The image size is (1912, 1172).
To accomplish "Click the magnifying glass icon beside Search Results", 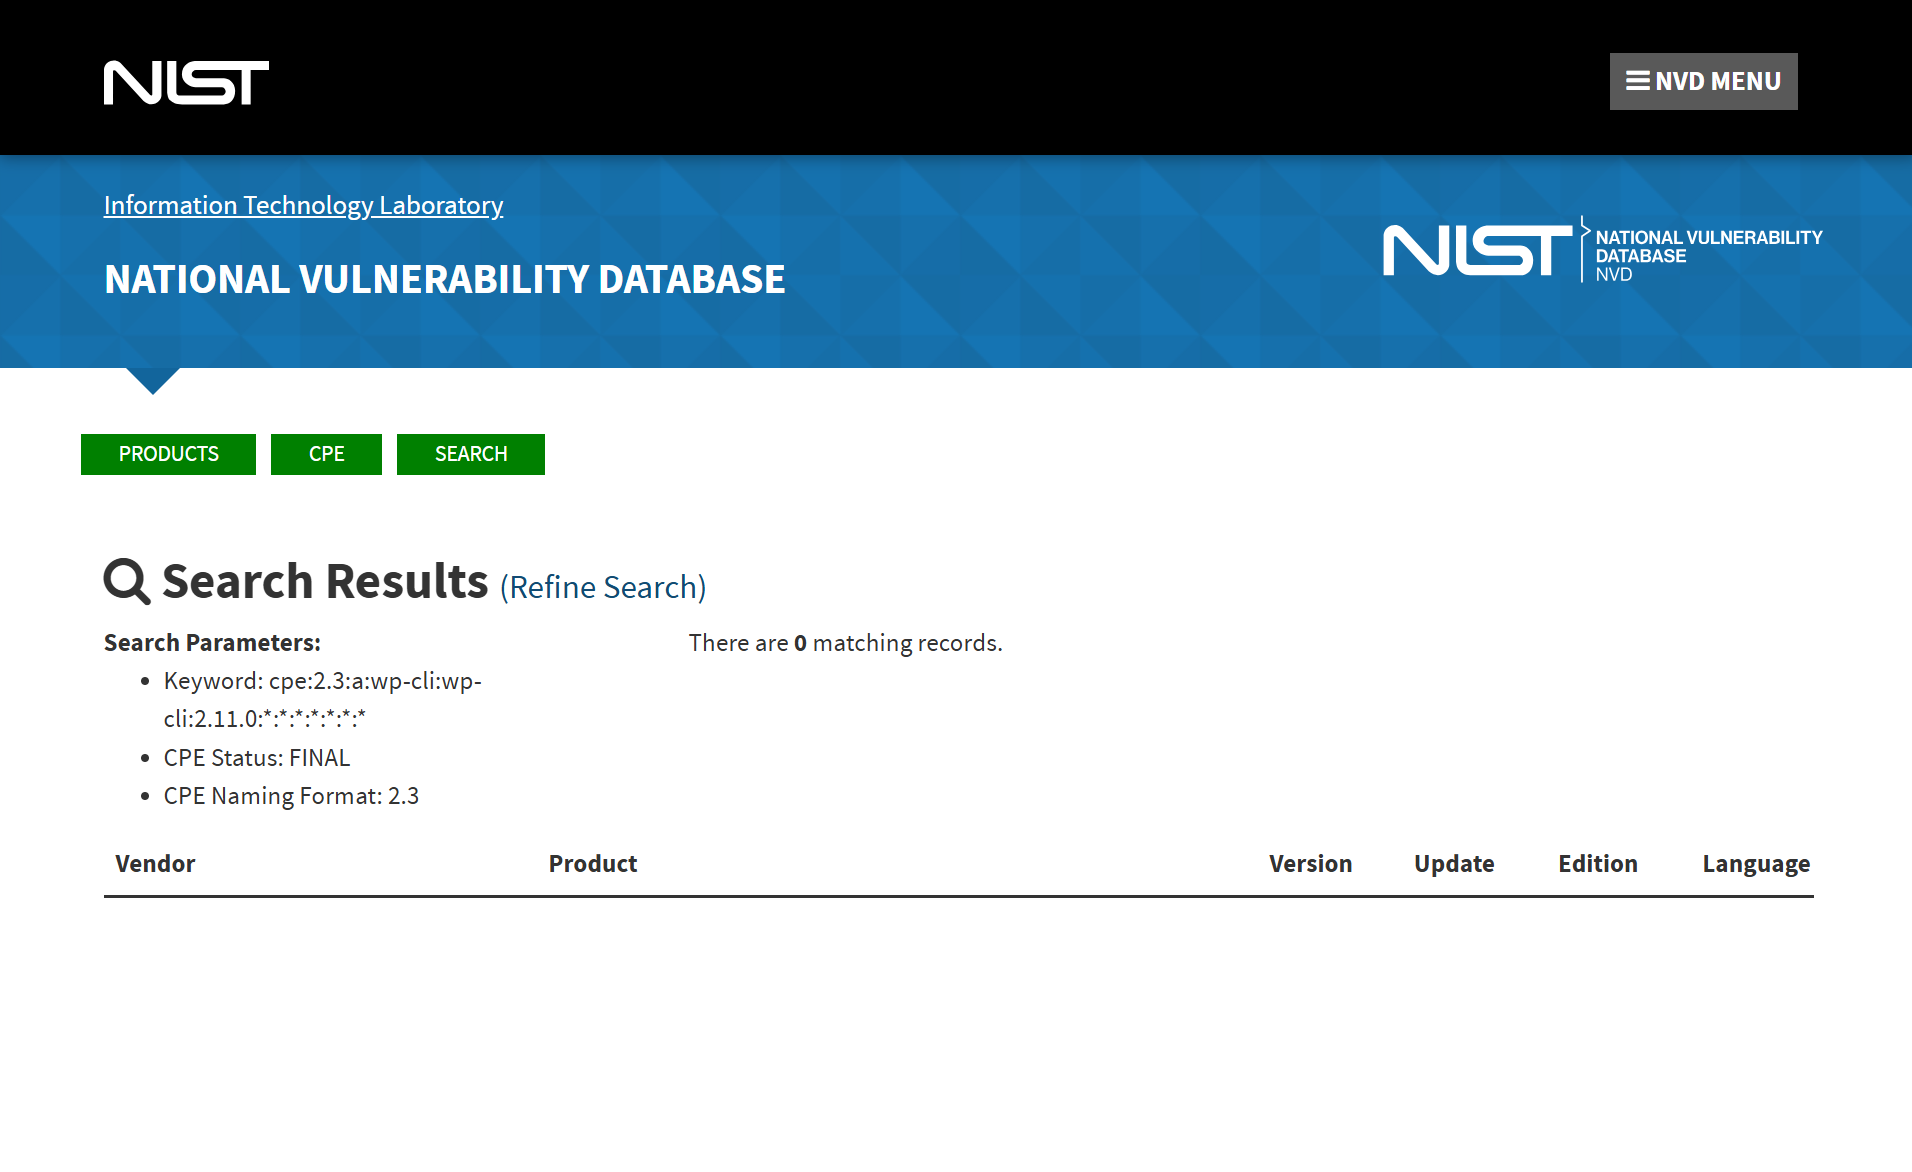I will point(127,581).
